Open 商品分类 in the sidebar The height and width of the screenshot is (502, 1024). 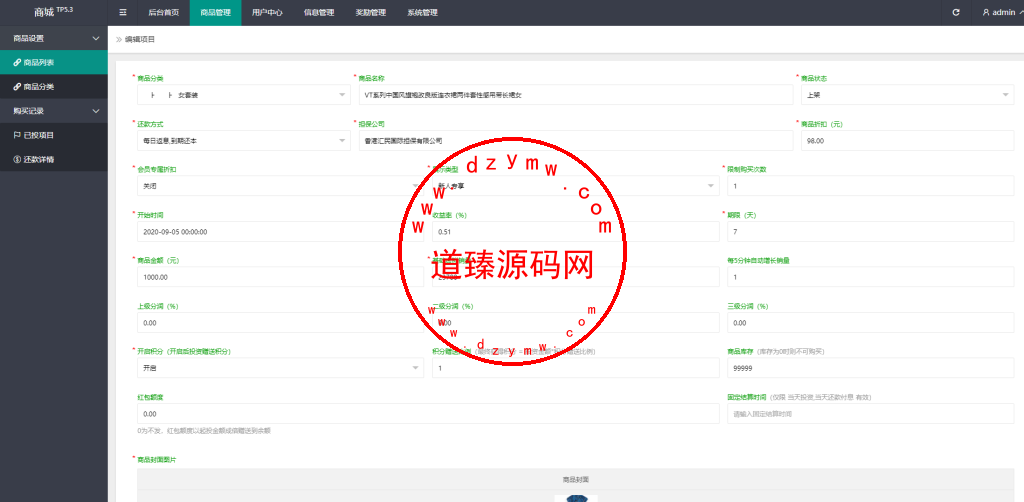point(54,87)
